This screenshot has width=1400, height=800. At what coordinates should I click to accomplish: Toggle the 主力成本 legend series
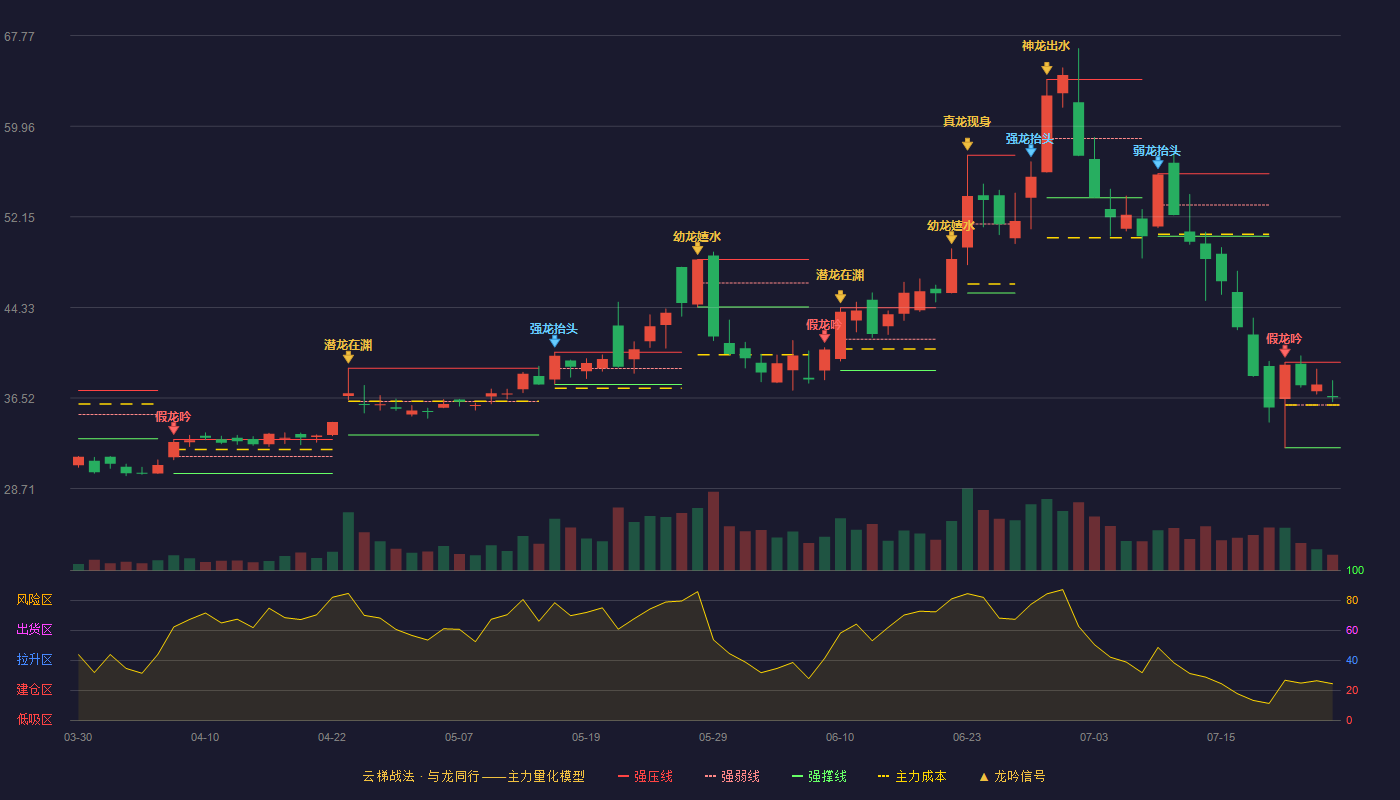click(x=911, y=776)
